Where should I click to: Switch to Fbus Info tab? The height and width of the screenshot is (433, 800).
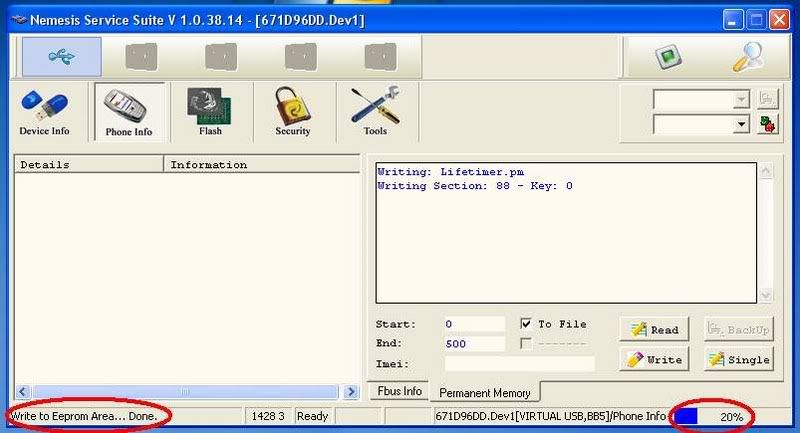click(x=399, y=391)
